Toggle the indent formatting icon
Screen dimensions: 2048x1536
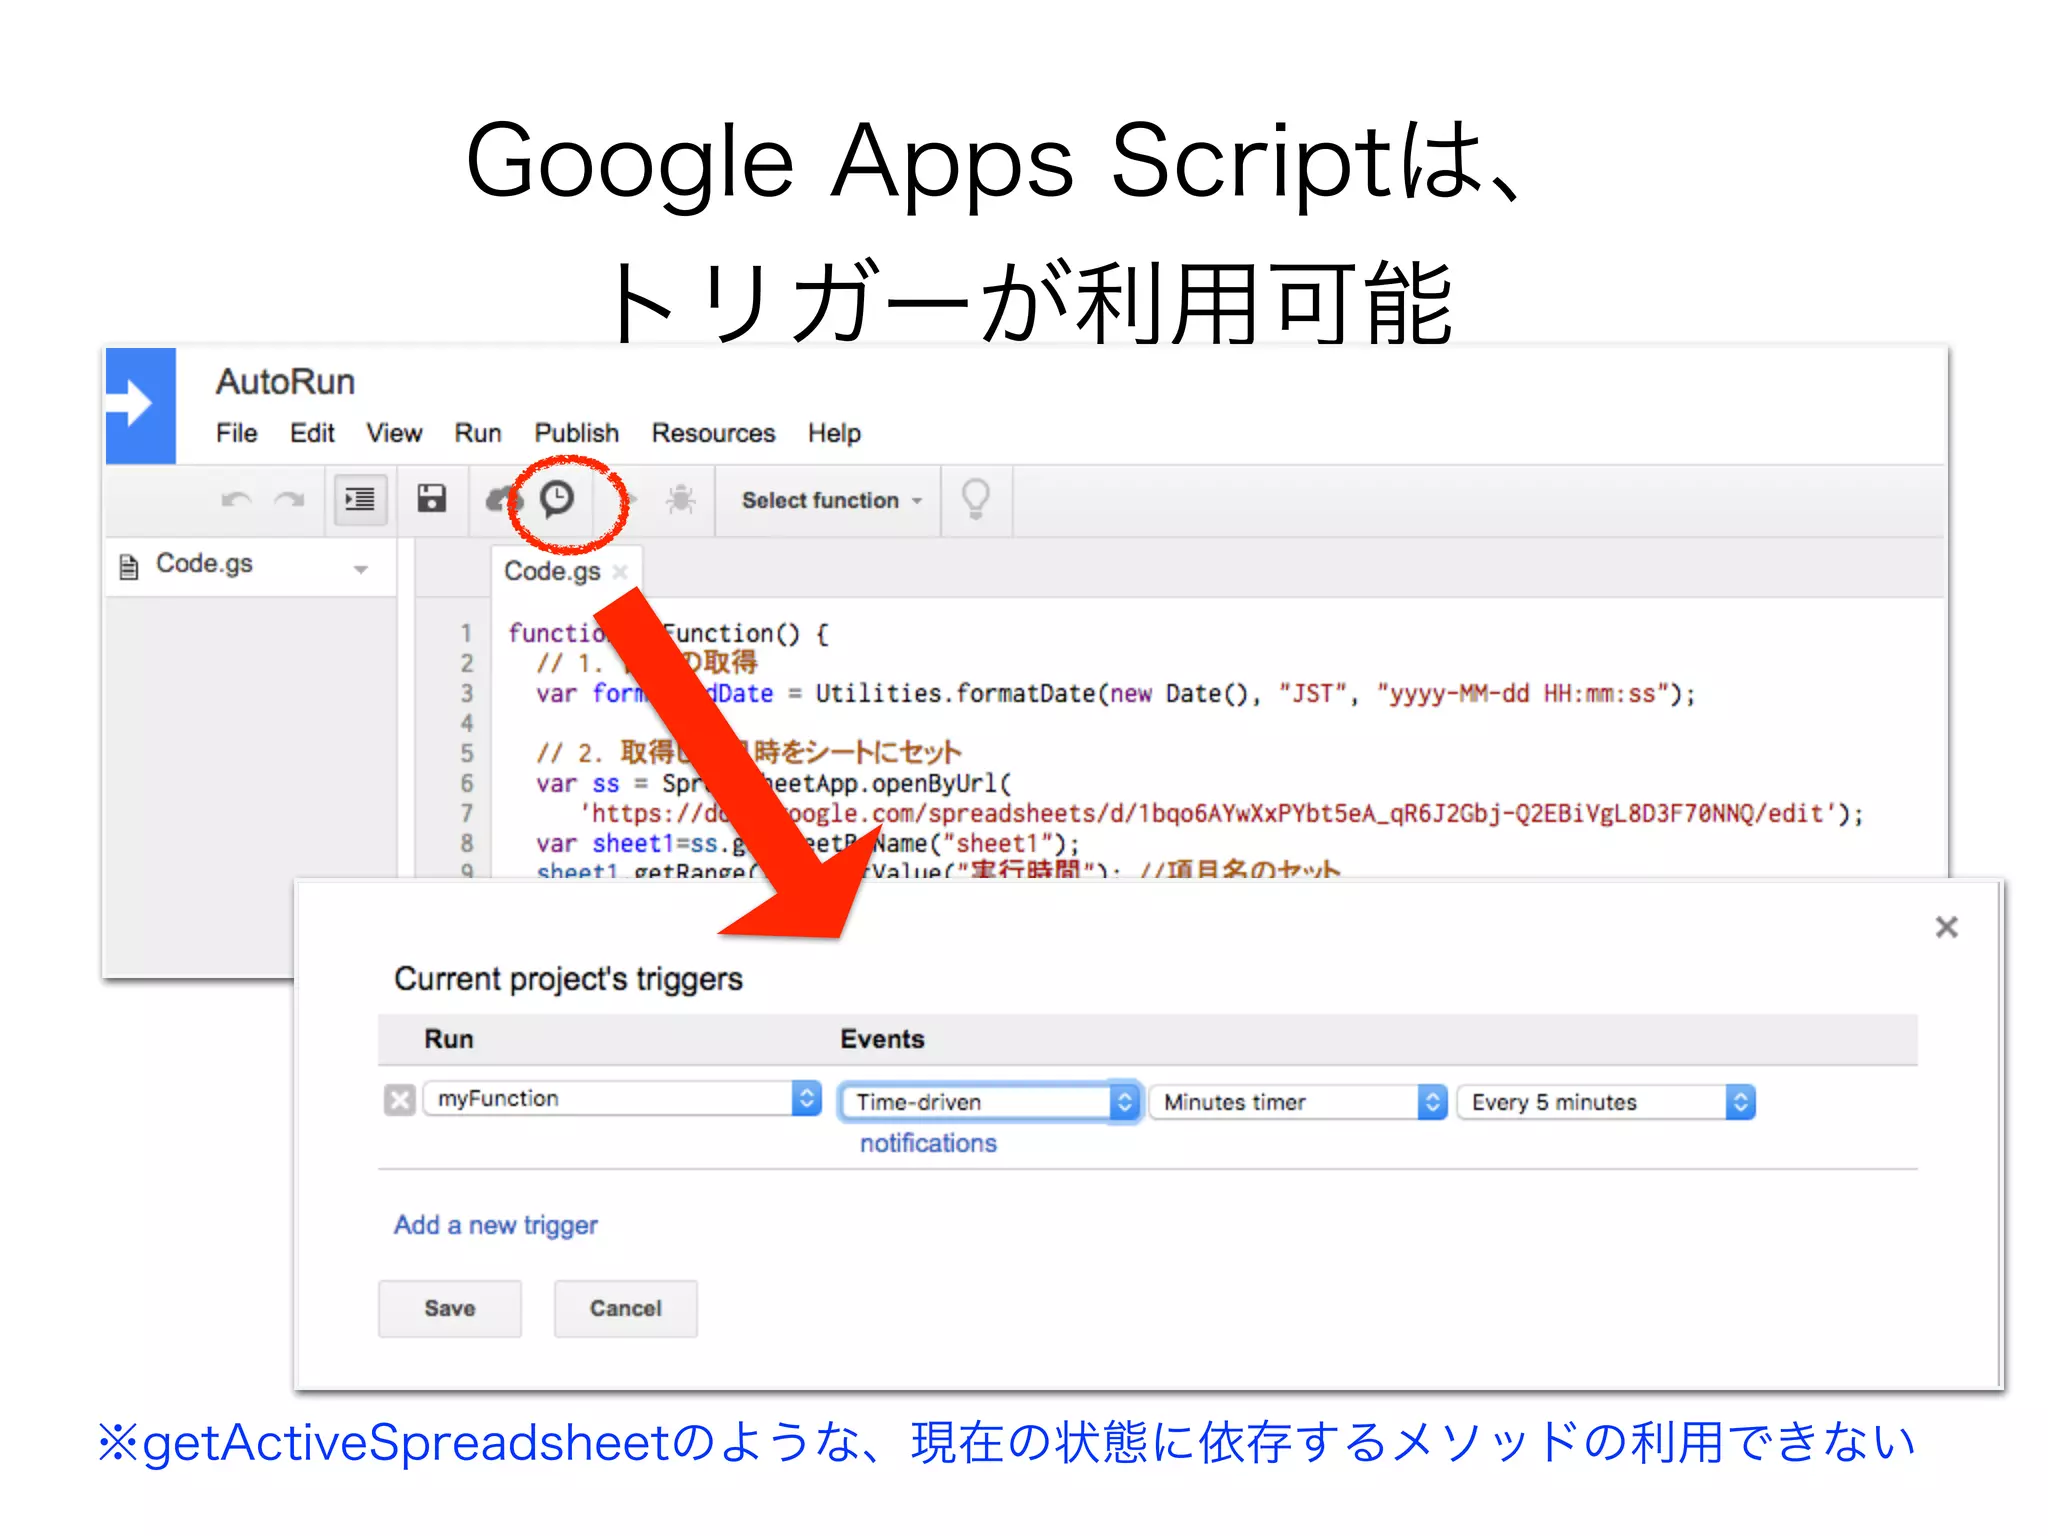click(359, 499)
